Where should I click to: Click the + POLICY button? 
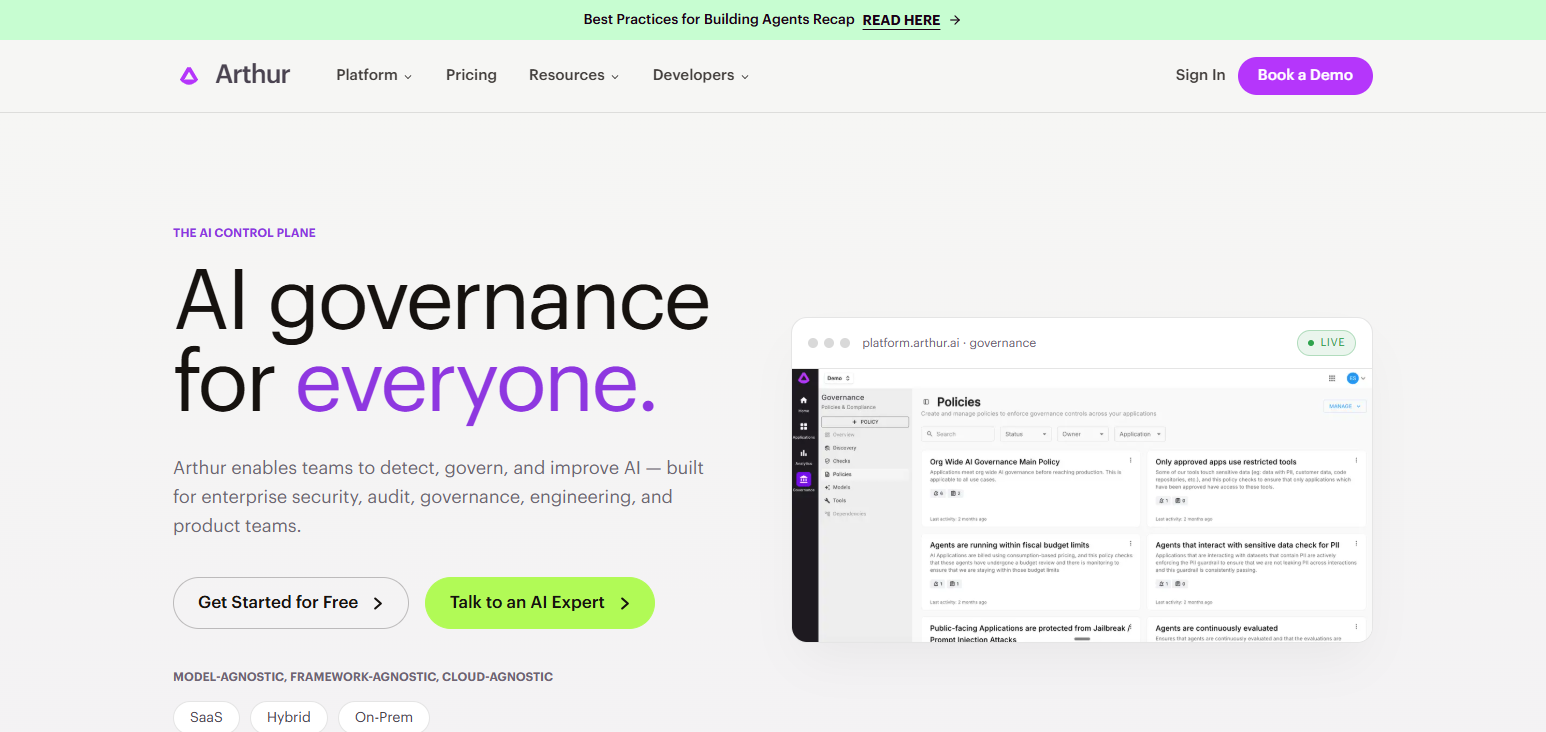[x=865, y=422]
